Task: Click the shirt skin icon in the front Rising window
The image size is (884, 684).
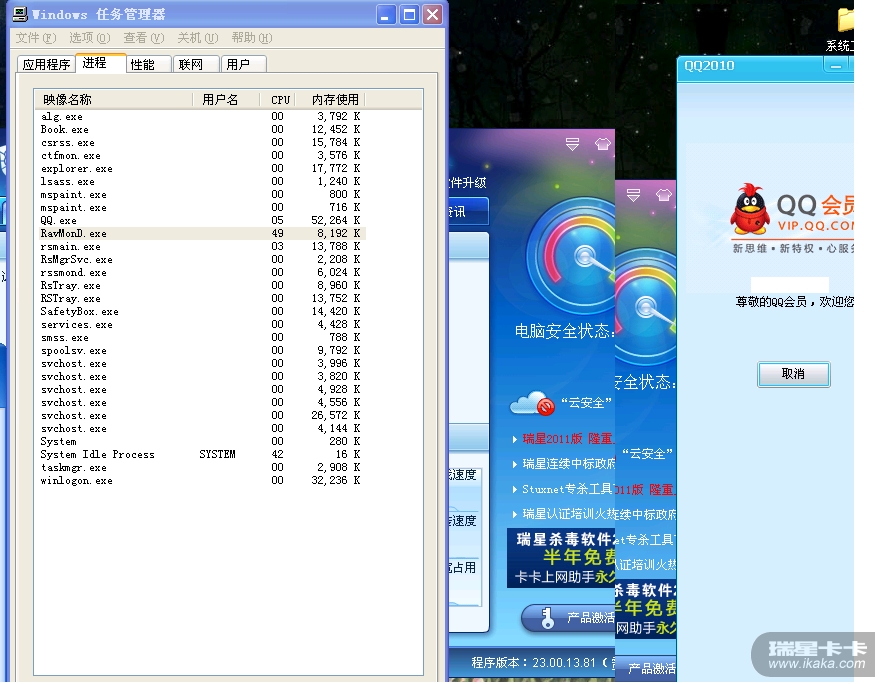Action: click(664, 195)
